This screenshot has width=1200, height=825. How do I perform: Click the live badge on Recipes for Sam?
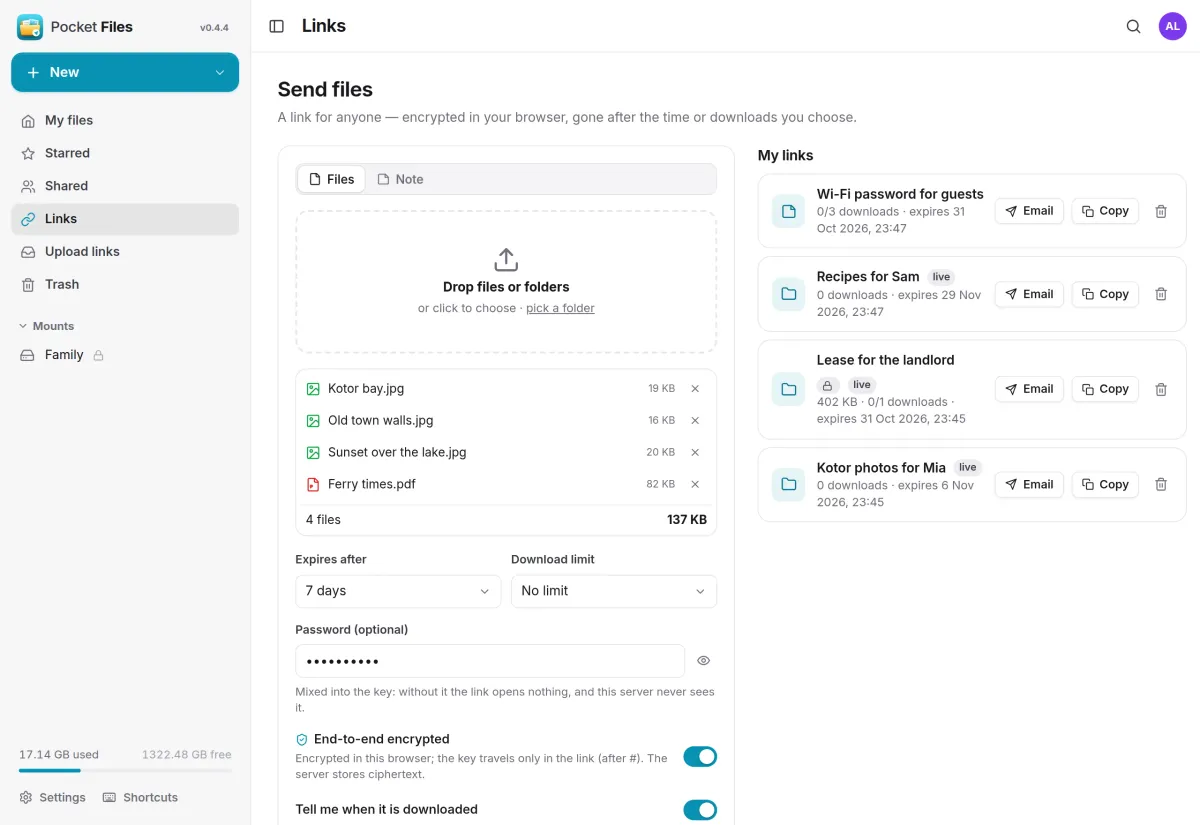tap(941, 277)
